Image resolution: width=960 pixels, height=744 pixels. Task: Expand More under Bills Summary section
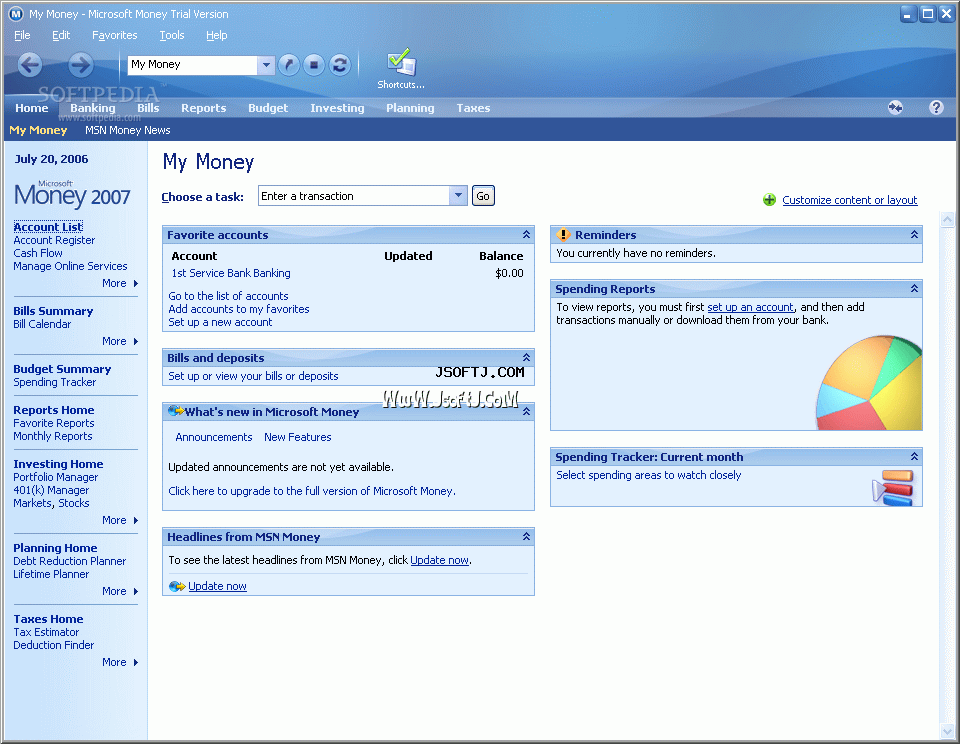tap(120, 341)
